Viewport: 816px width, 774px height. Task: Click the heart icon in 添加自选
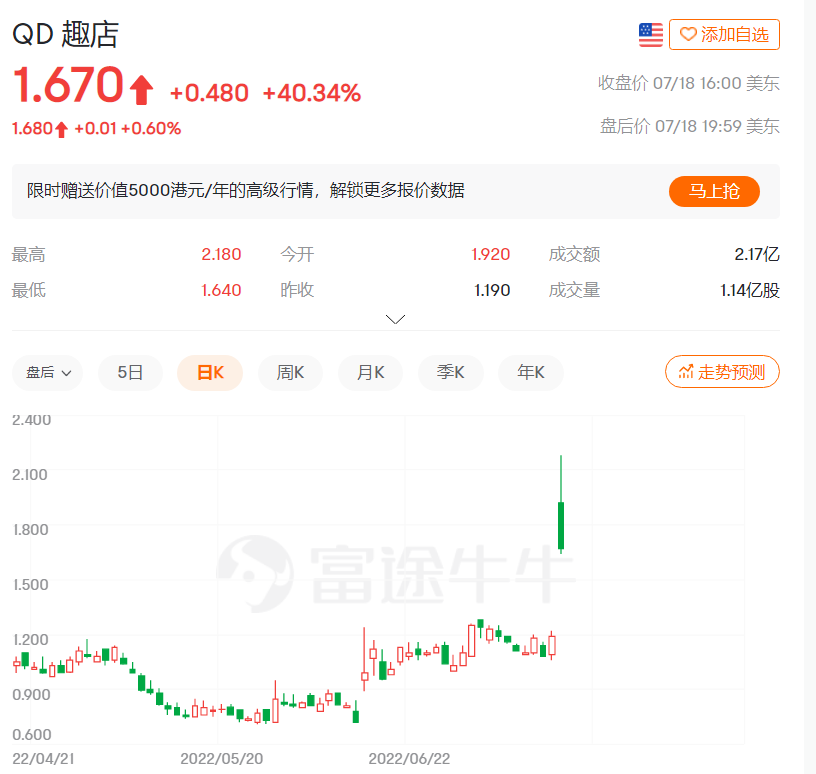(688, 35)
